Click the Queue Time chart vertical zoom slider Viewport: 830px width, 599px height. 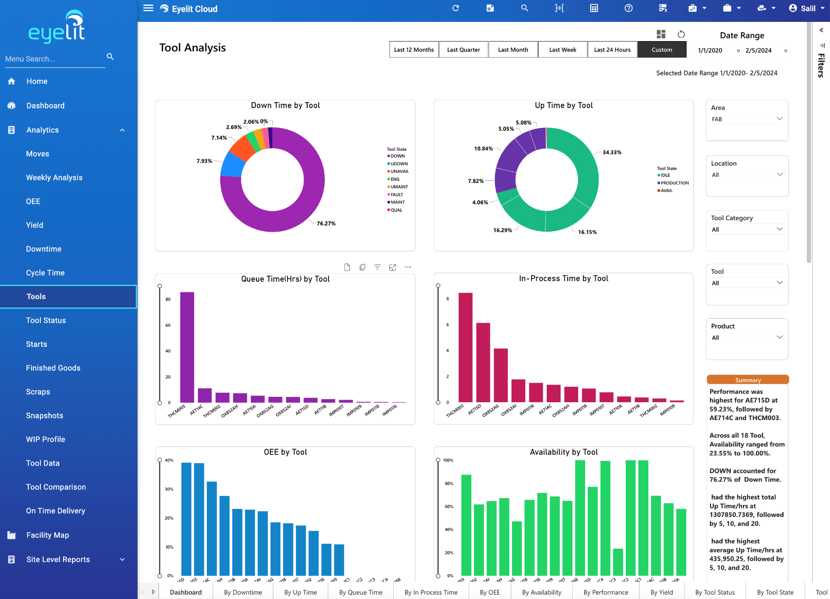[160, 344]
